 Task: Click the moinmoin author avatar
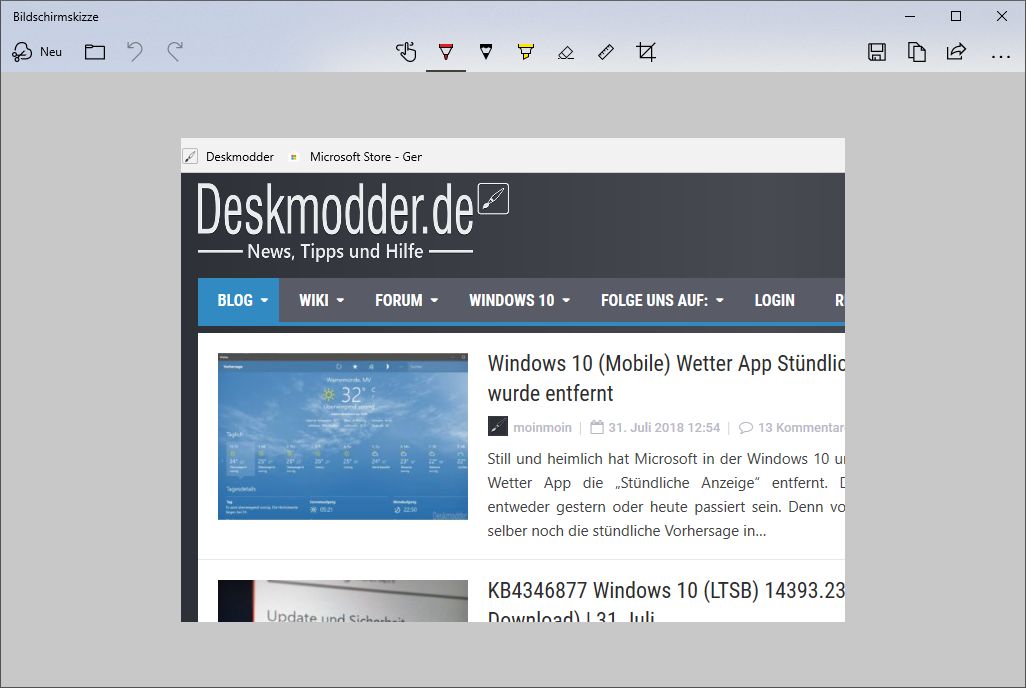pyautogui.click(x=498, y=426)
